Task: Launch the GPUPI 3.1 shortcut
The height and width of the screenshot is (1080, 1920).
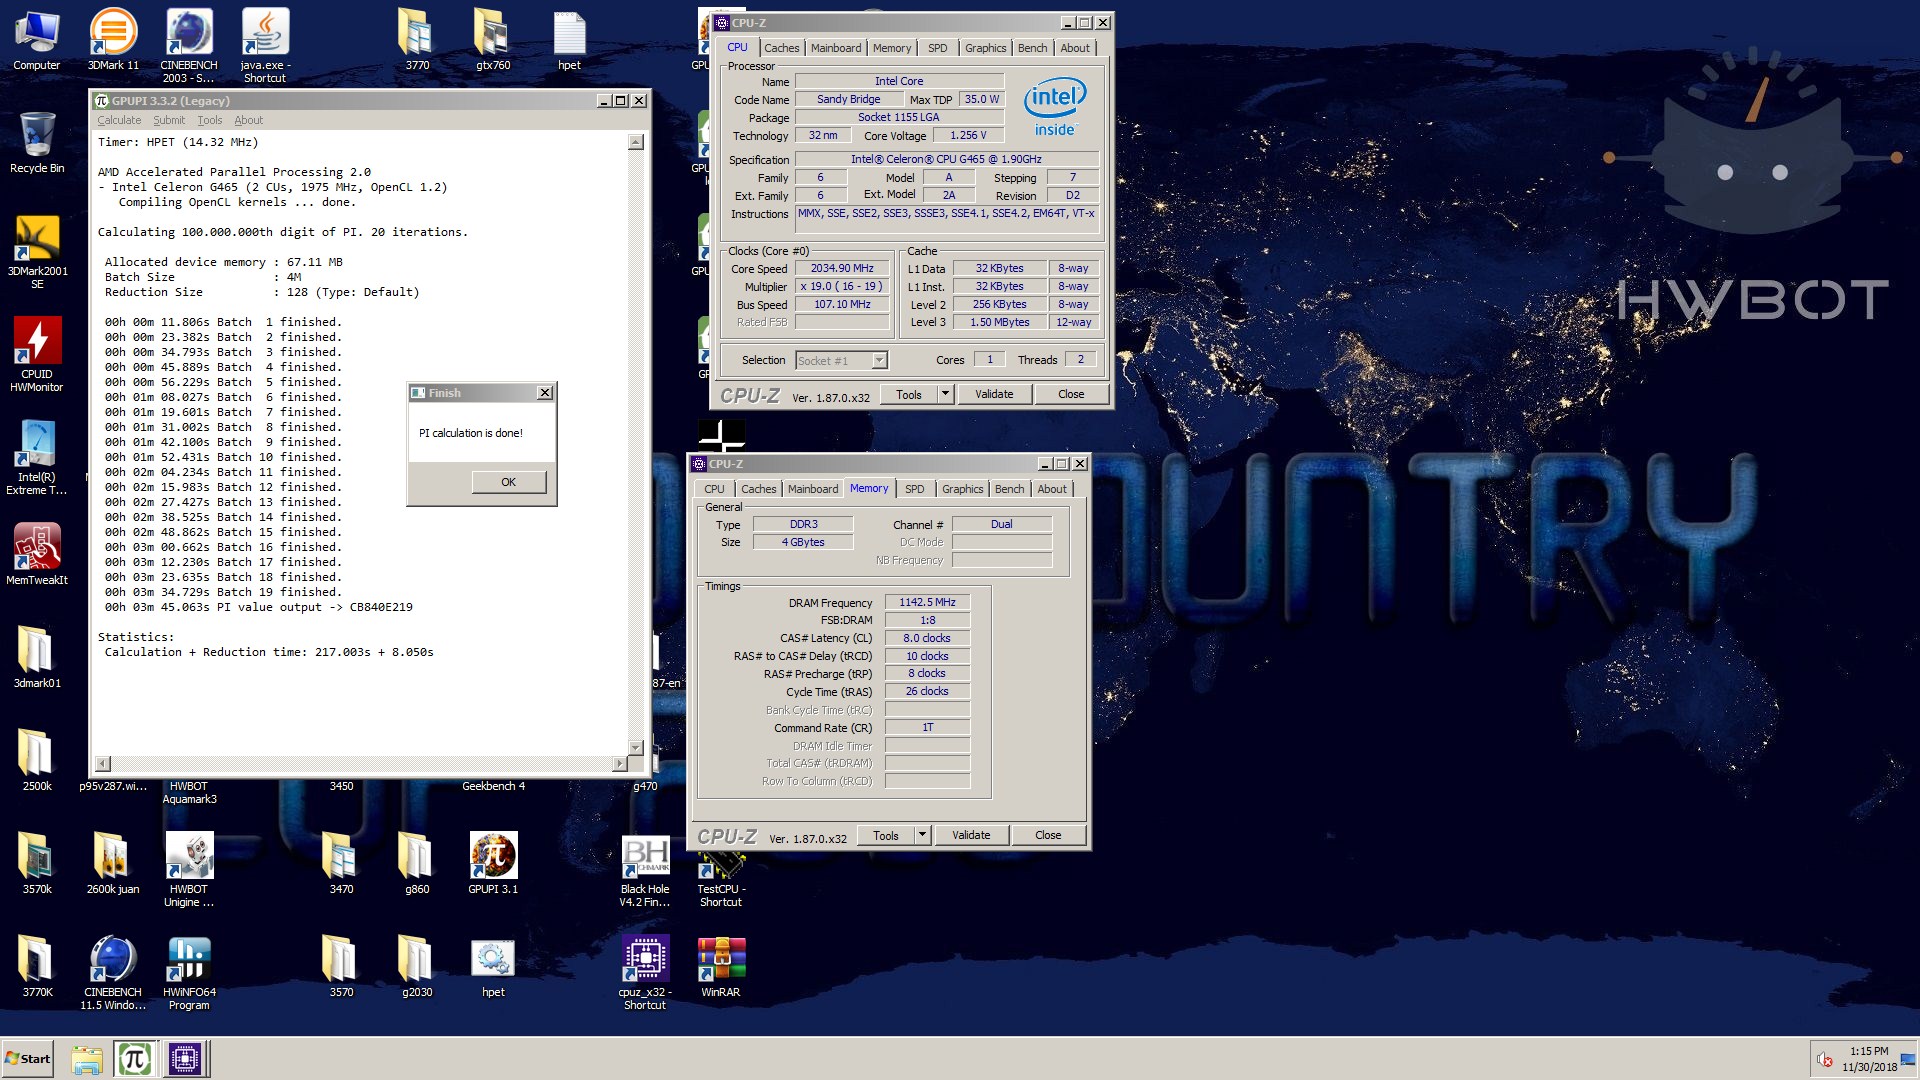Action: click(493, 864)
